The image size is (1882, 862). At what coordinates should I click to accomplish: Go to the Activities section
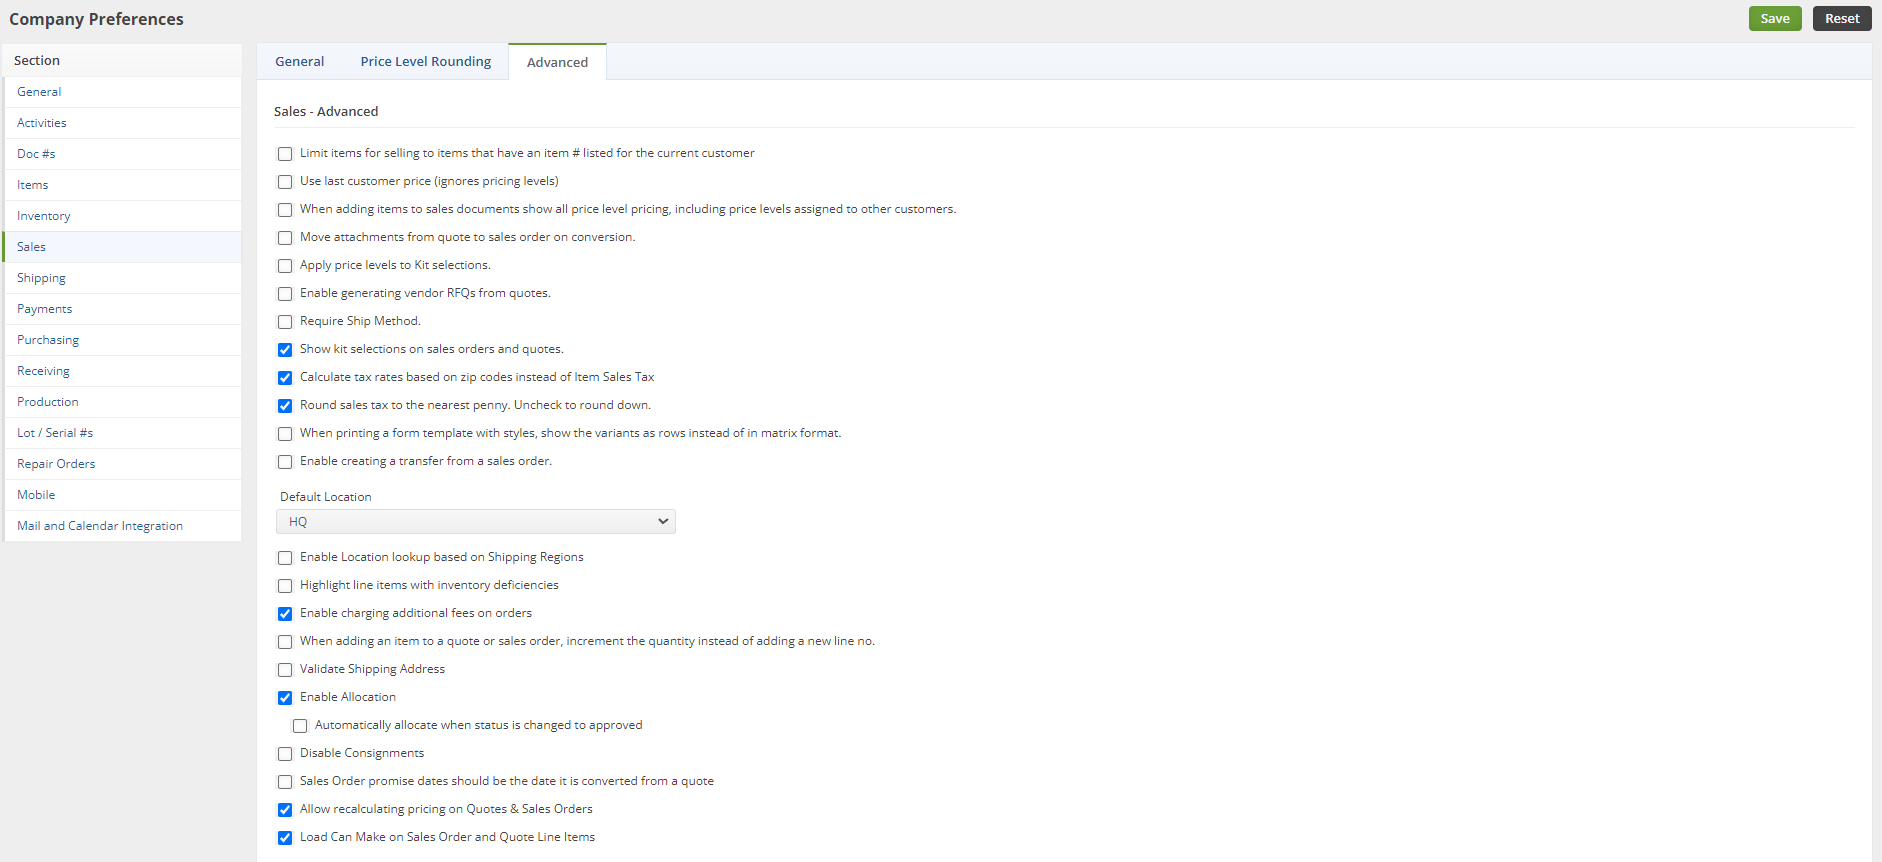pos(122,123)
